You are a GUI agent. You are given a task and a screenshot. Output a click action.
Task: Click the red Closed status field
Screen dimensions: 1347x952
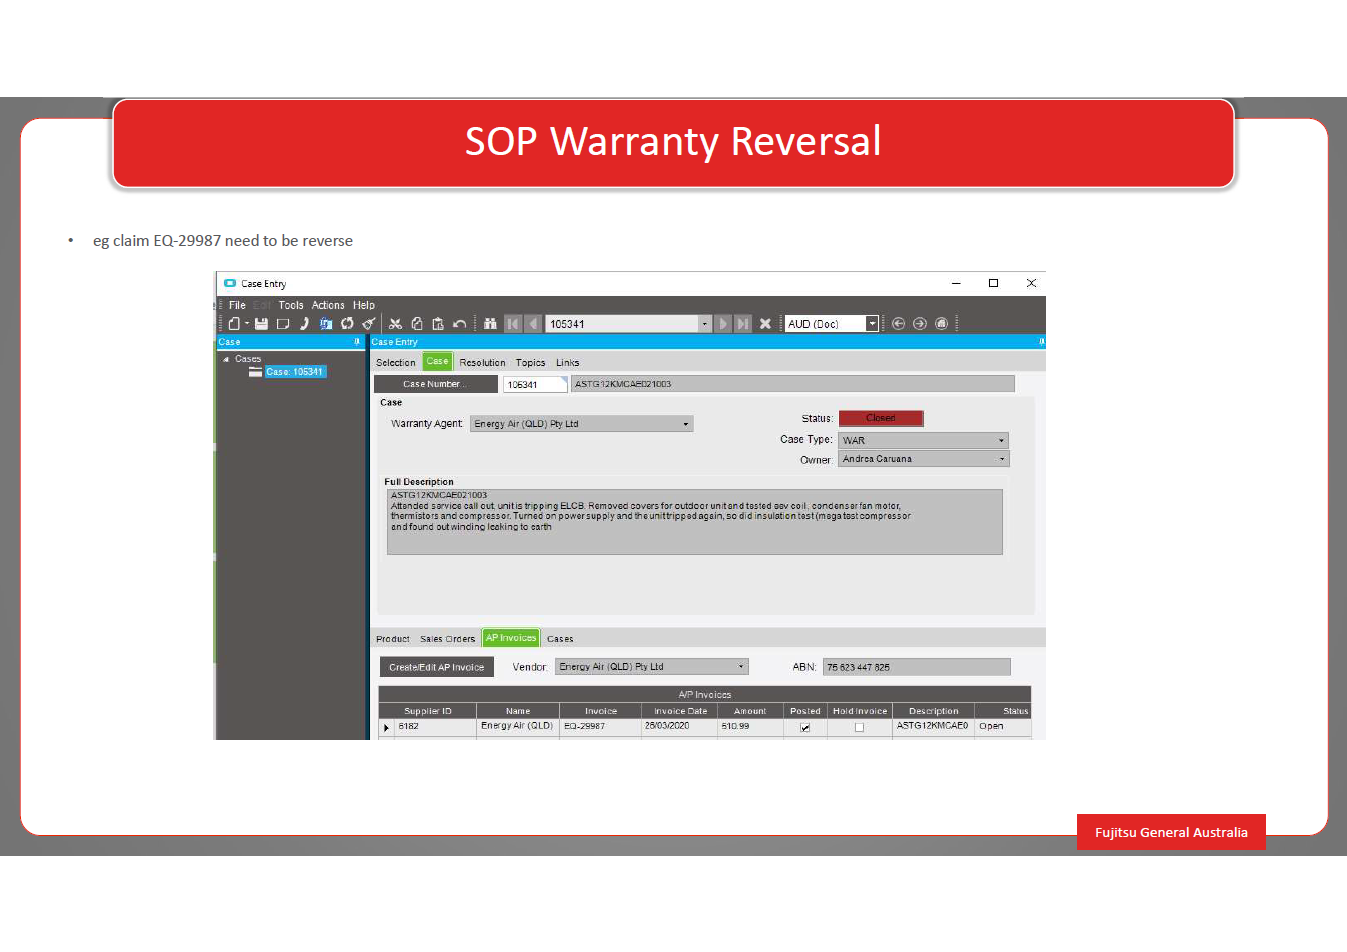[x=881, y=418]
